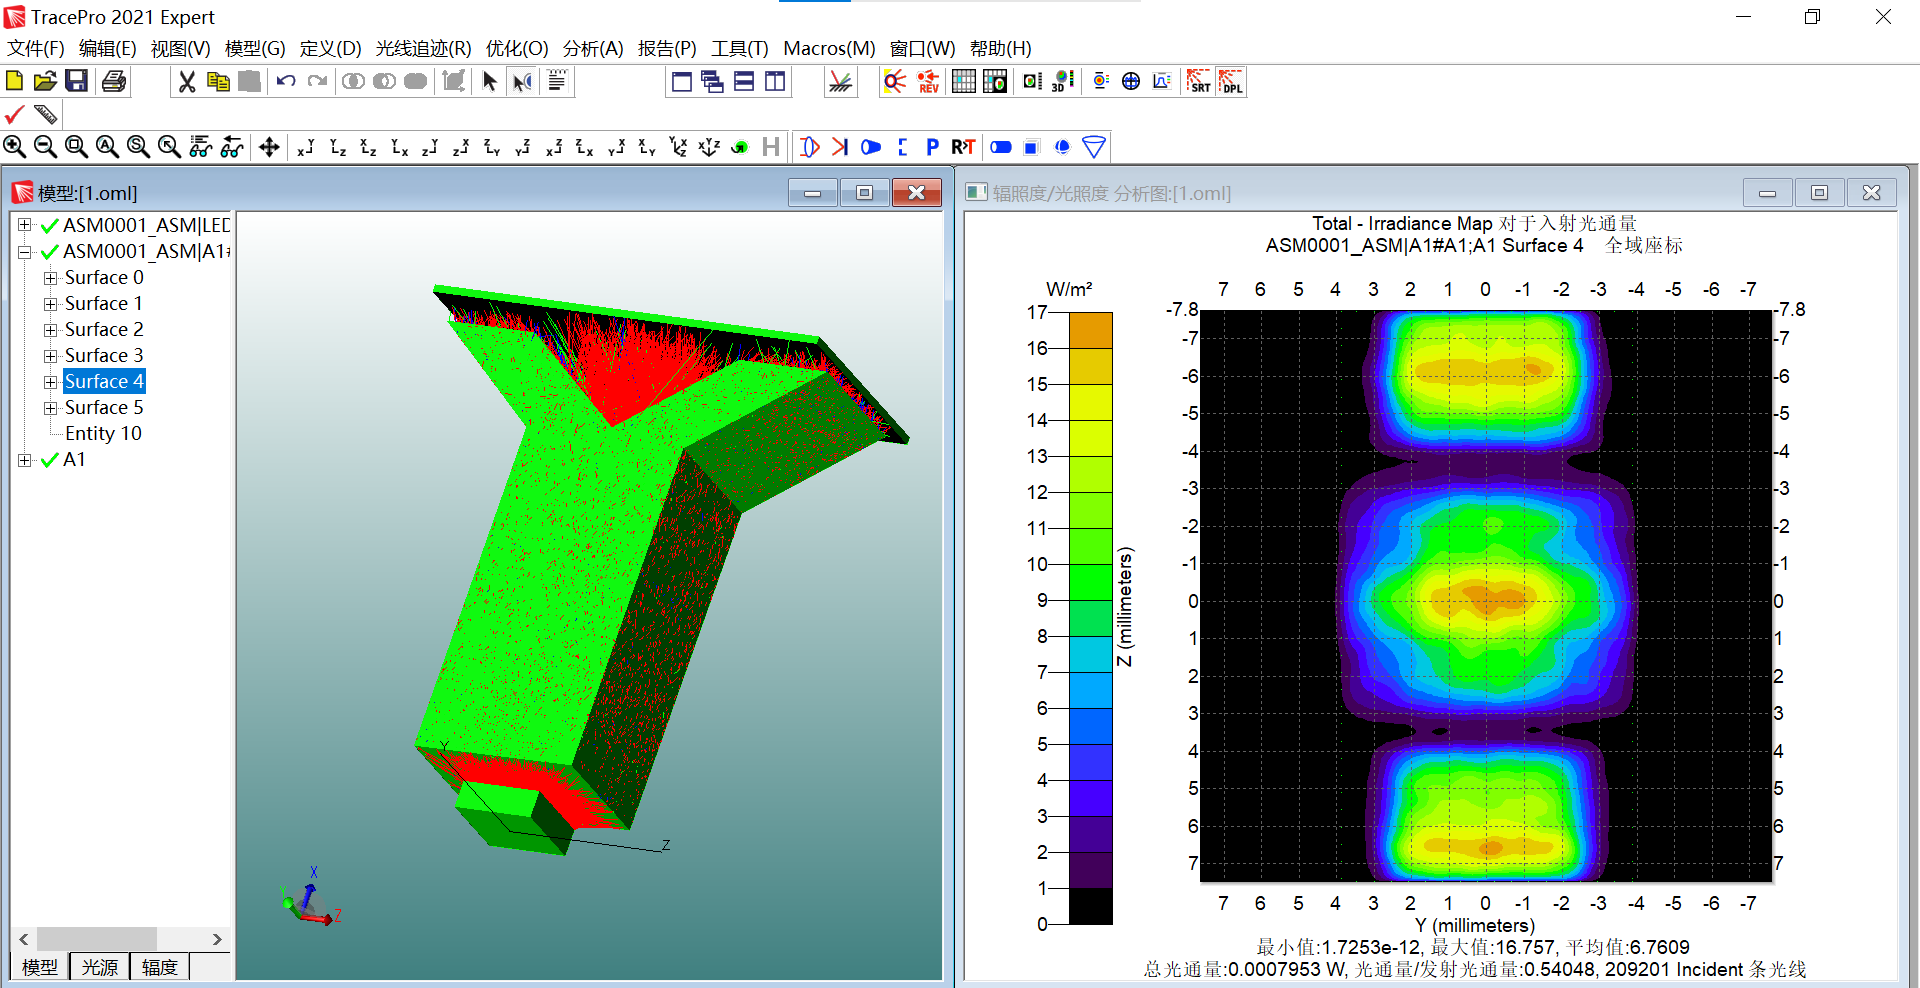Toggle the select-surface pointer mode
This screenshot has width=1920, height=988.
pos(522,81)
